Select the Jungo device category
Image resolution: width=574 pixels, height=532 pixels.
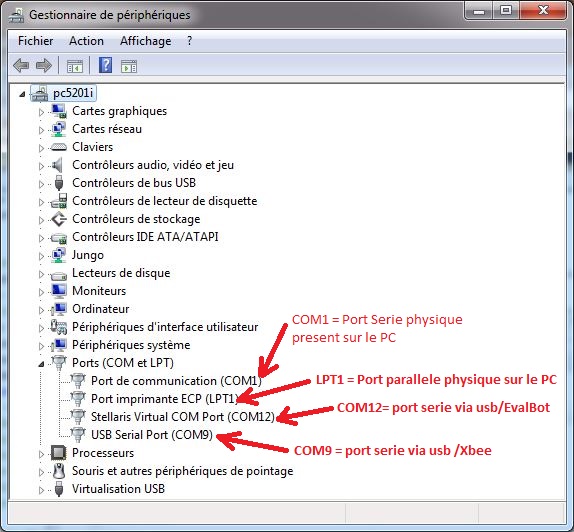tap(88, 255)
